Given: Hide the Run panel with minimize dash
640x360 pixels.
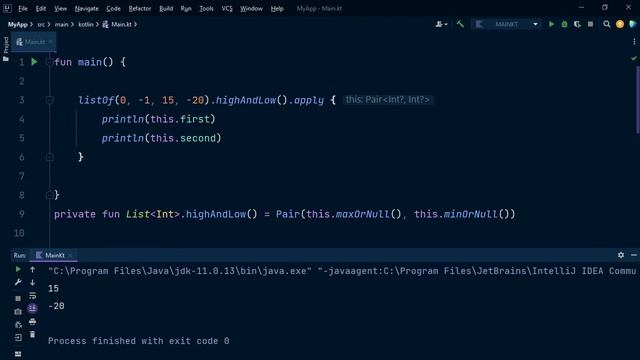Looking at the screenshot, I should (x=633, y=255).
